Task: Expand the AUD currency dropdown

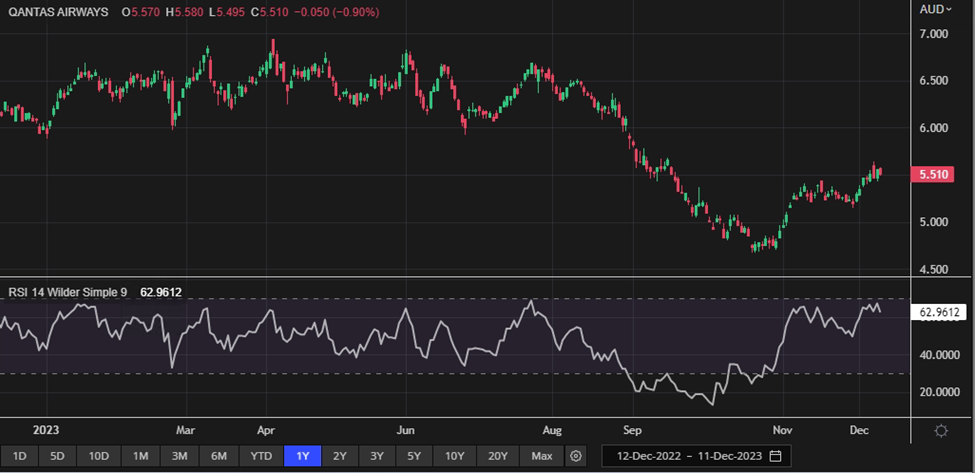Action: pos(936,9)
